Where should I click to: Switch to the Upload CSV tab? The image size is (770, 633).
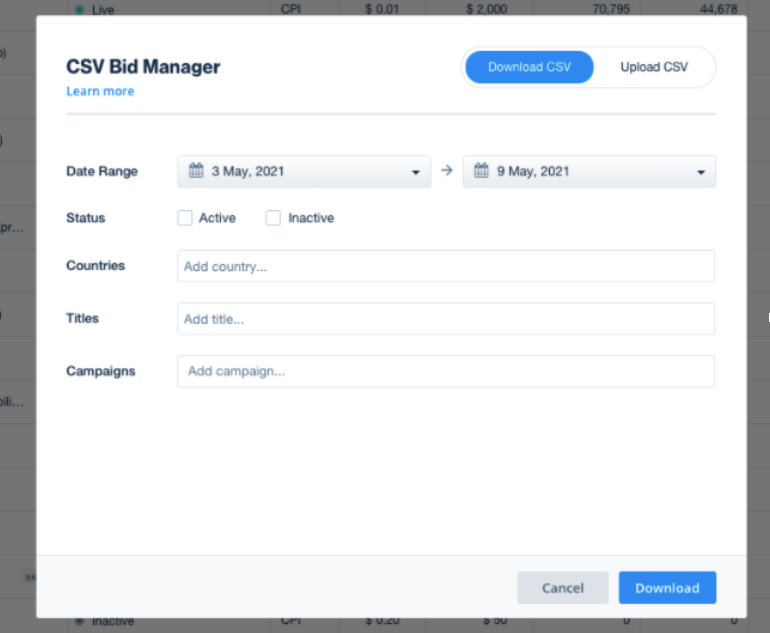point(654,67)
